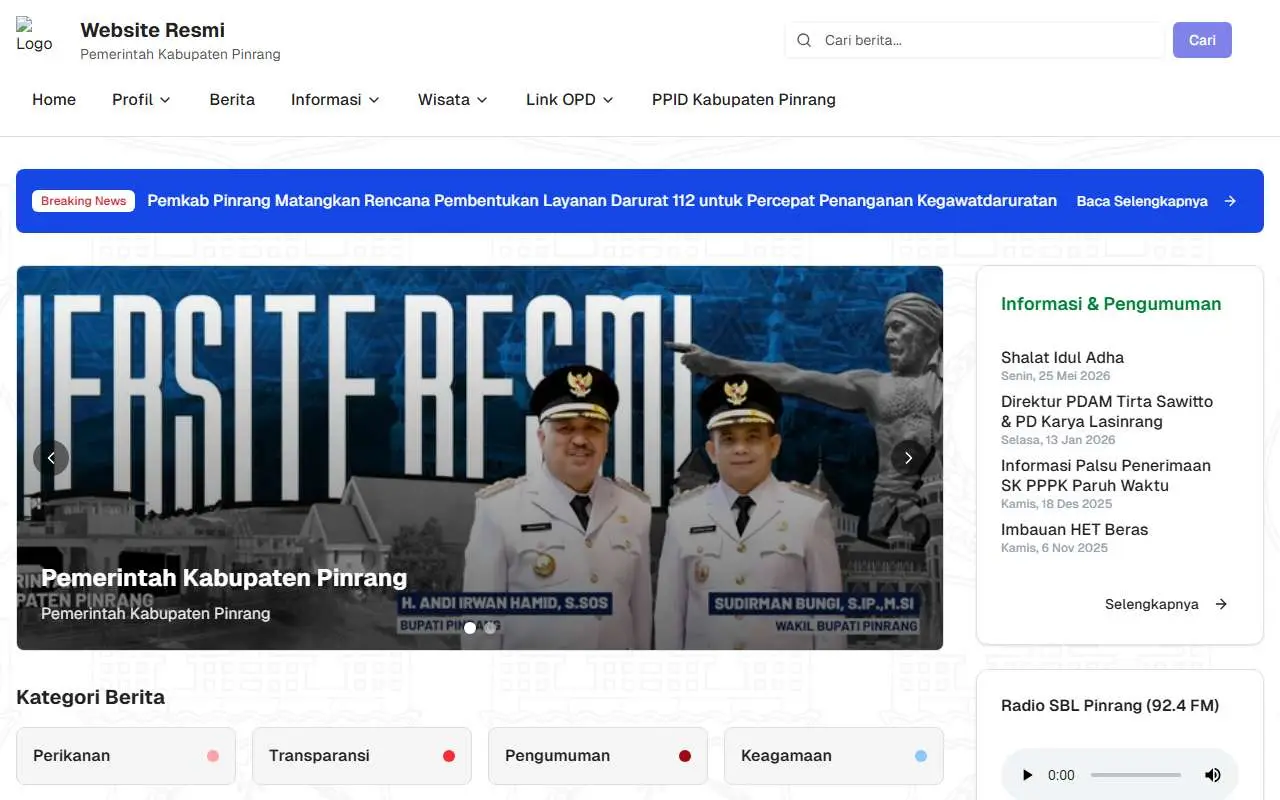The image size is (1280, 800).
Task: Expand the Informasi dropdown menu
Action: [x=336, y=99]
